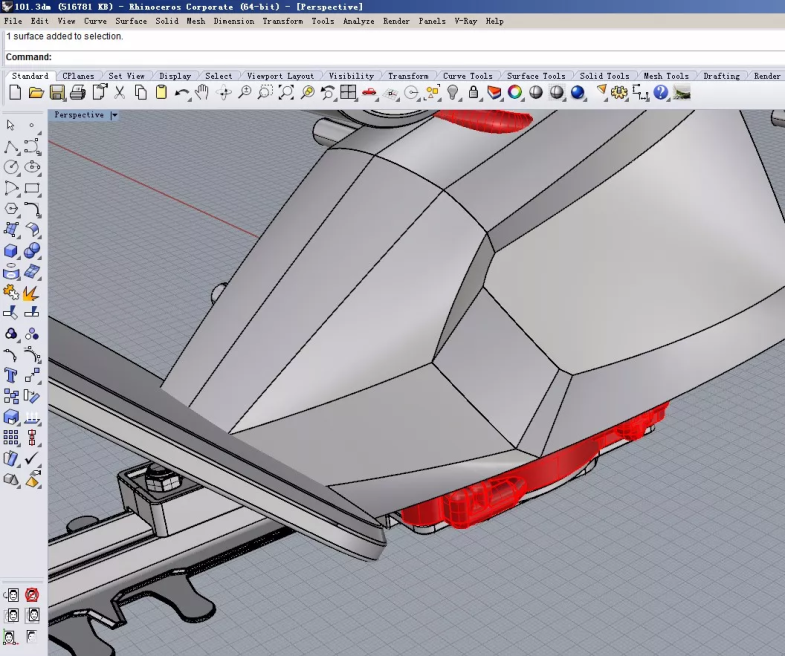Image resolution: width=785 pixels, height=656 pixels.
Task: Open the Perspective viewport dropdown arrow
Action: (x=114, y=115)
